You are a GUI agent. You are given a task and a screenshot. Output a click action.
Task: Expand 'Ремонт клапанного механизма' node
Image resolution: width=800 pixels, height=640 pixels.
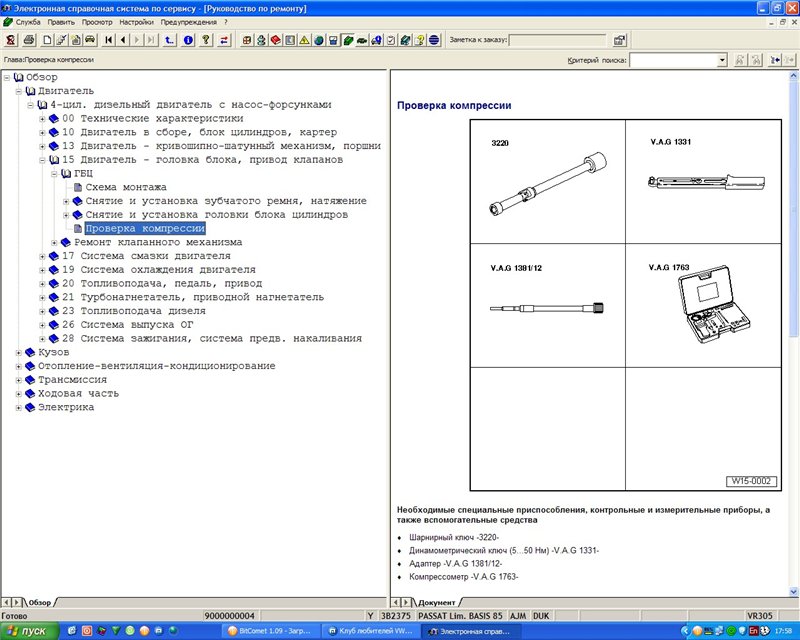[x=54, y=243]
